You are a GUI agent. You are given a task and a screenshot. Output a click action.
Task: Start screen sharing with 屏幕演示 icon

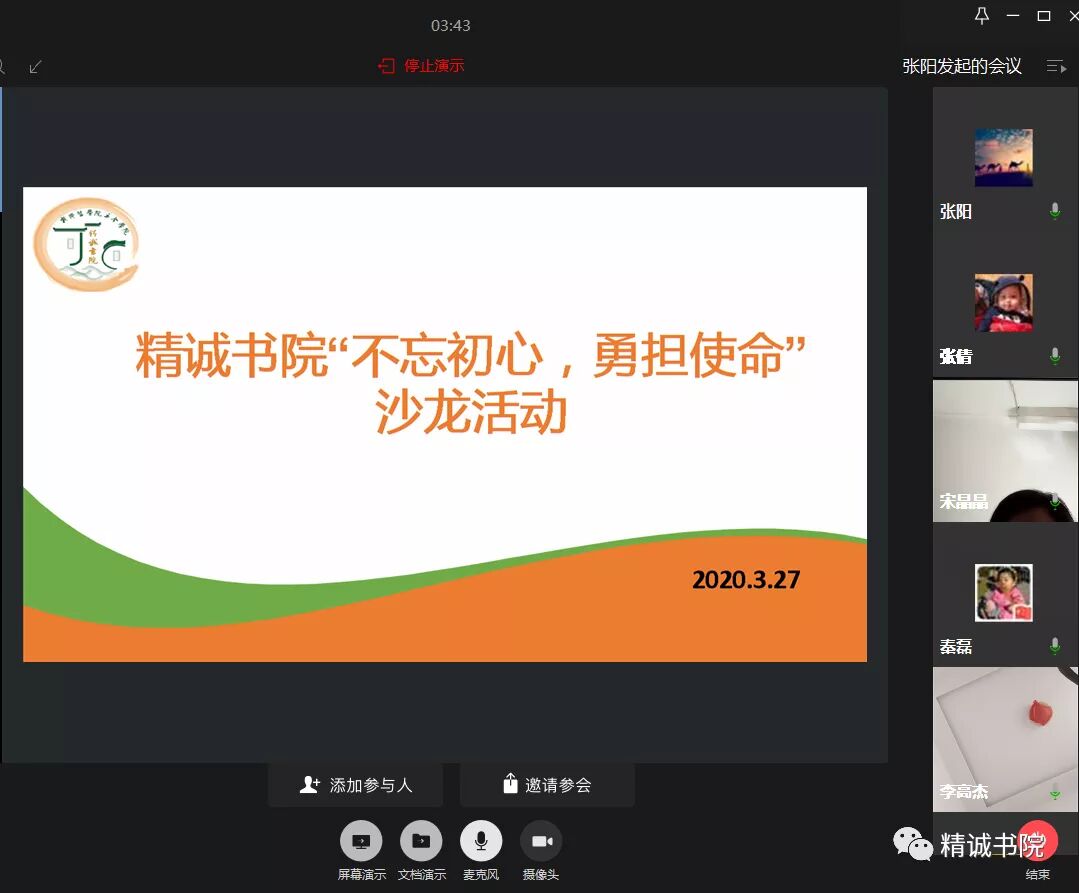pos(361,842)
